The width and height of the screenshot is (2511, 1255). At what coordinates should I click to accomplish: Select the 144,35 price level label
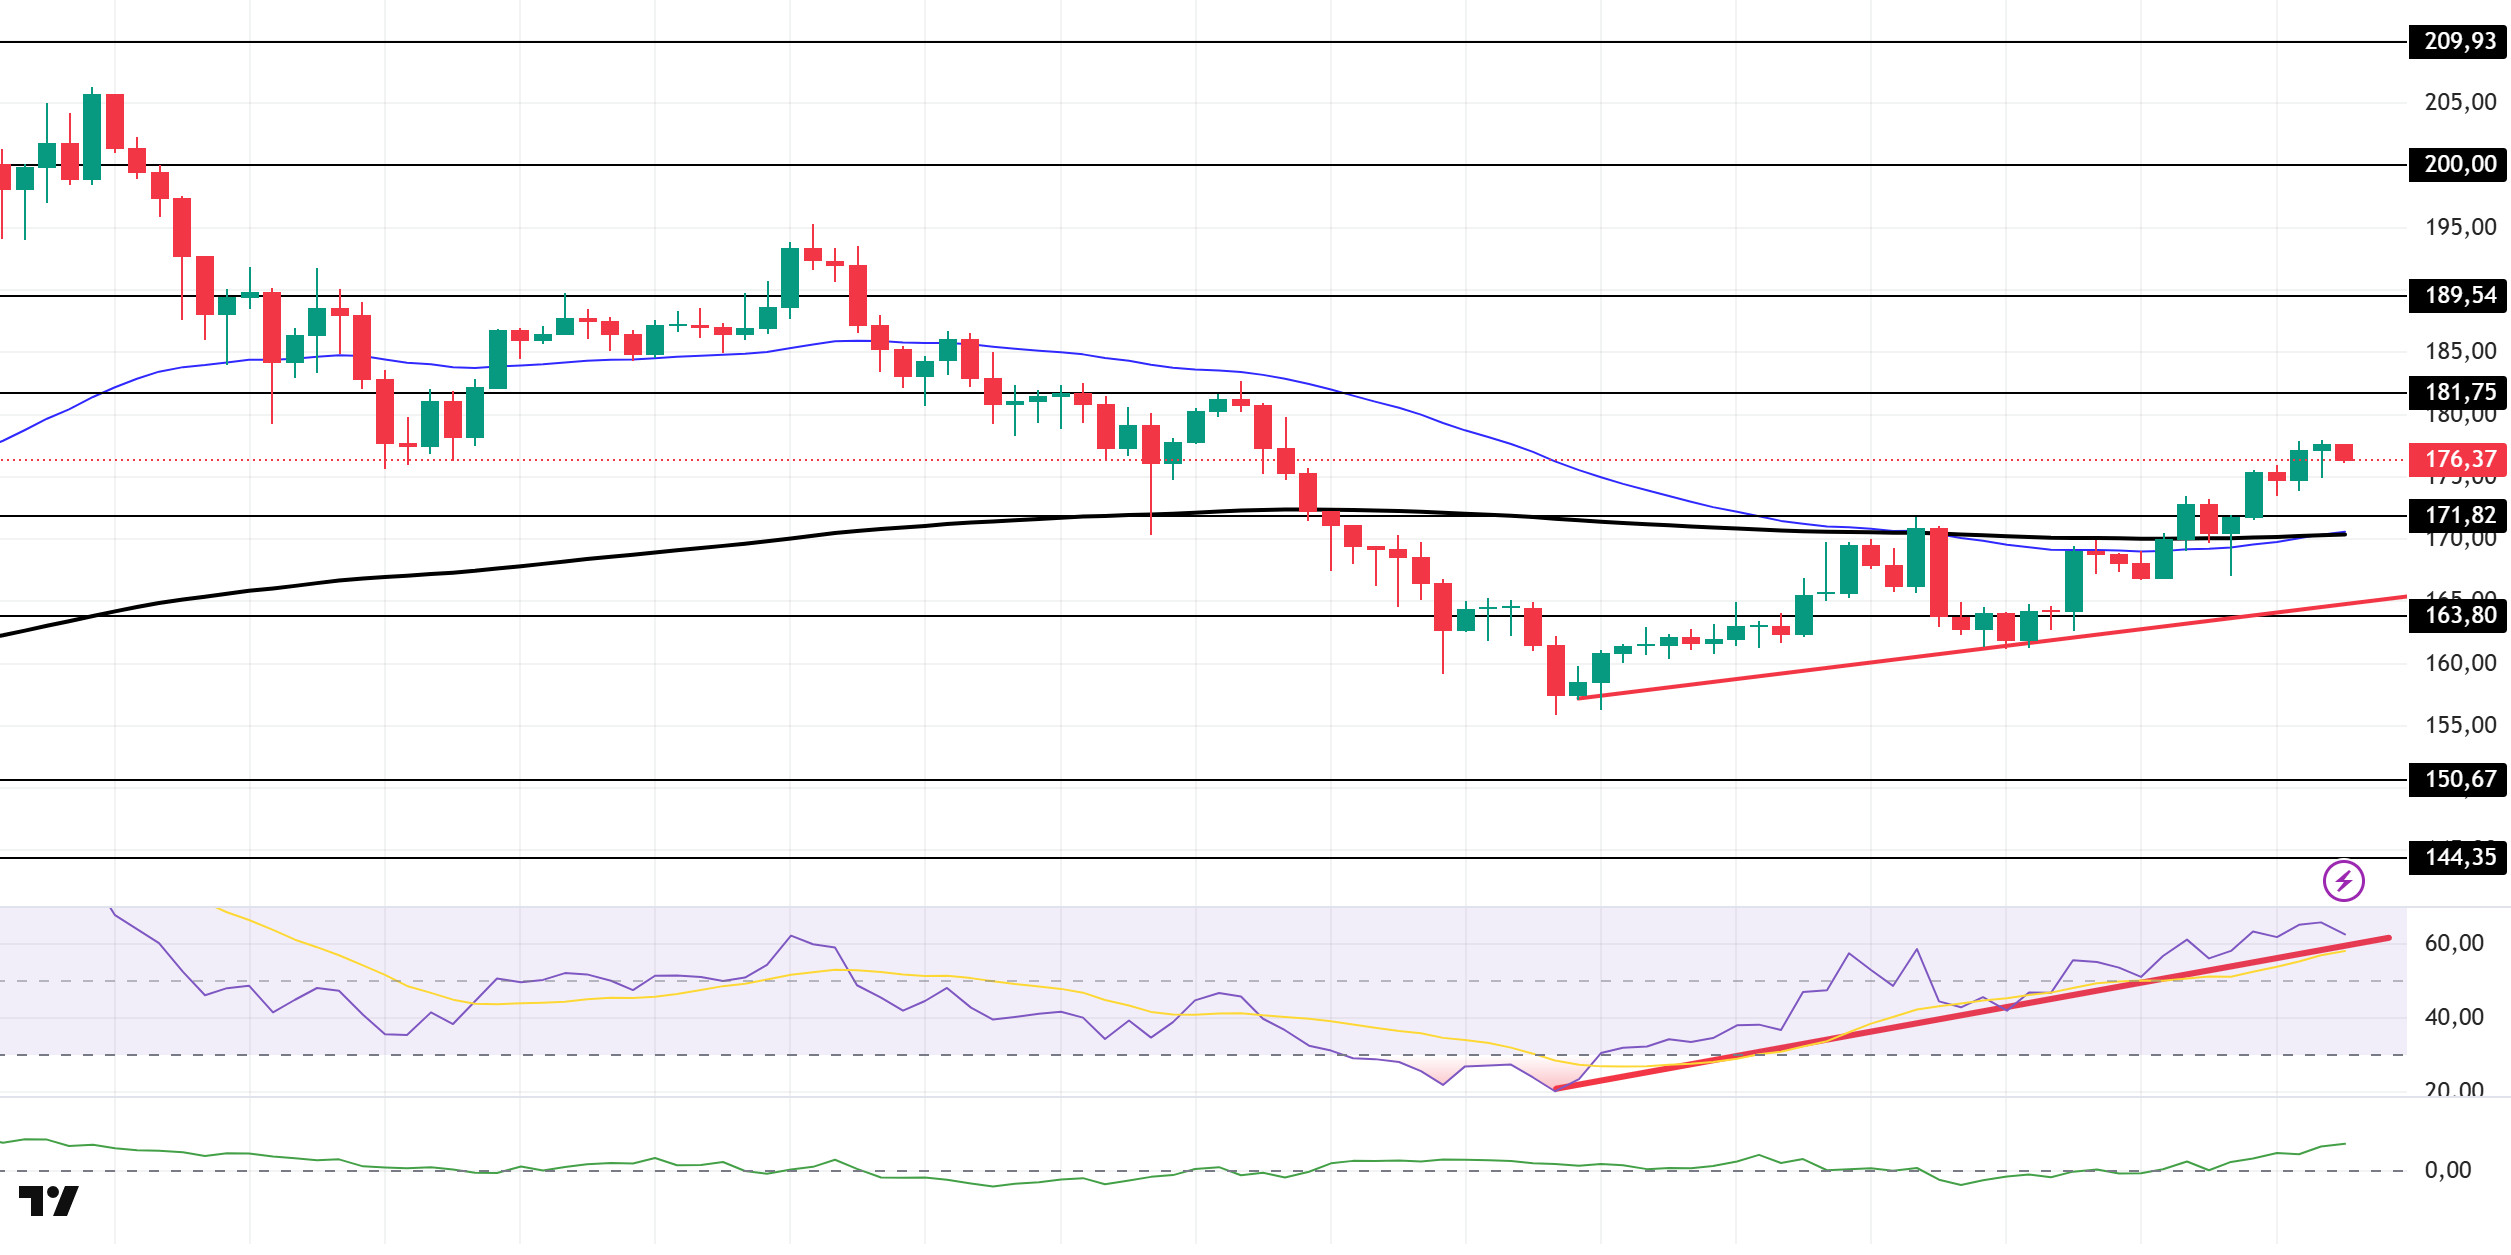pyautogui.click(x=2458, y=857)
